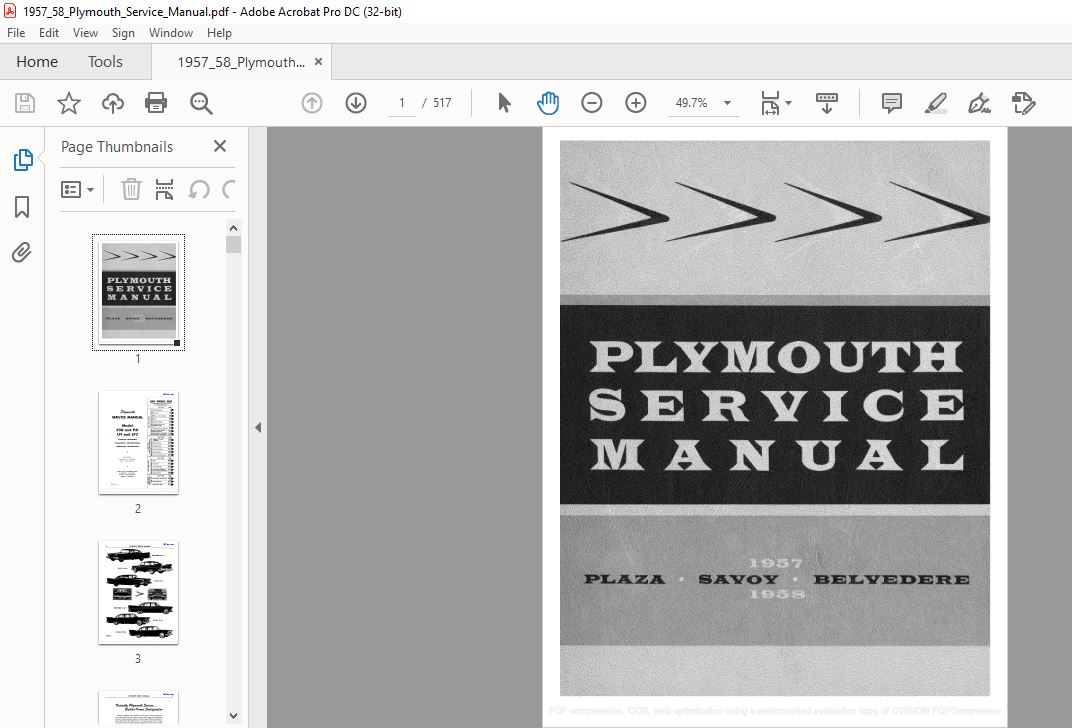Go to next page arrow
Viewport: 1072px width, 728px height.
coord(356,103)
